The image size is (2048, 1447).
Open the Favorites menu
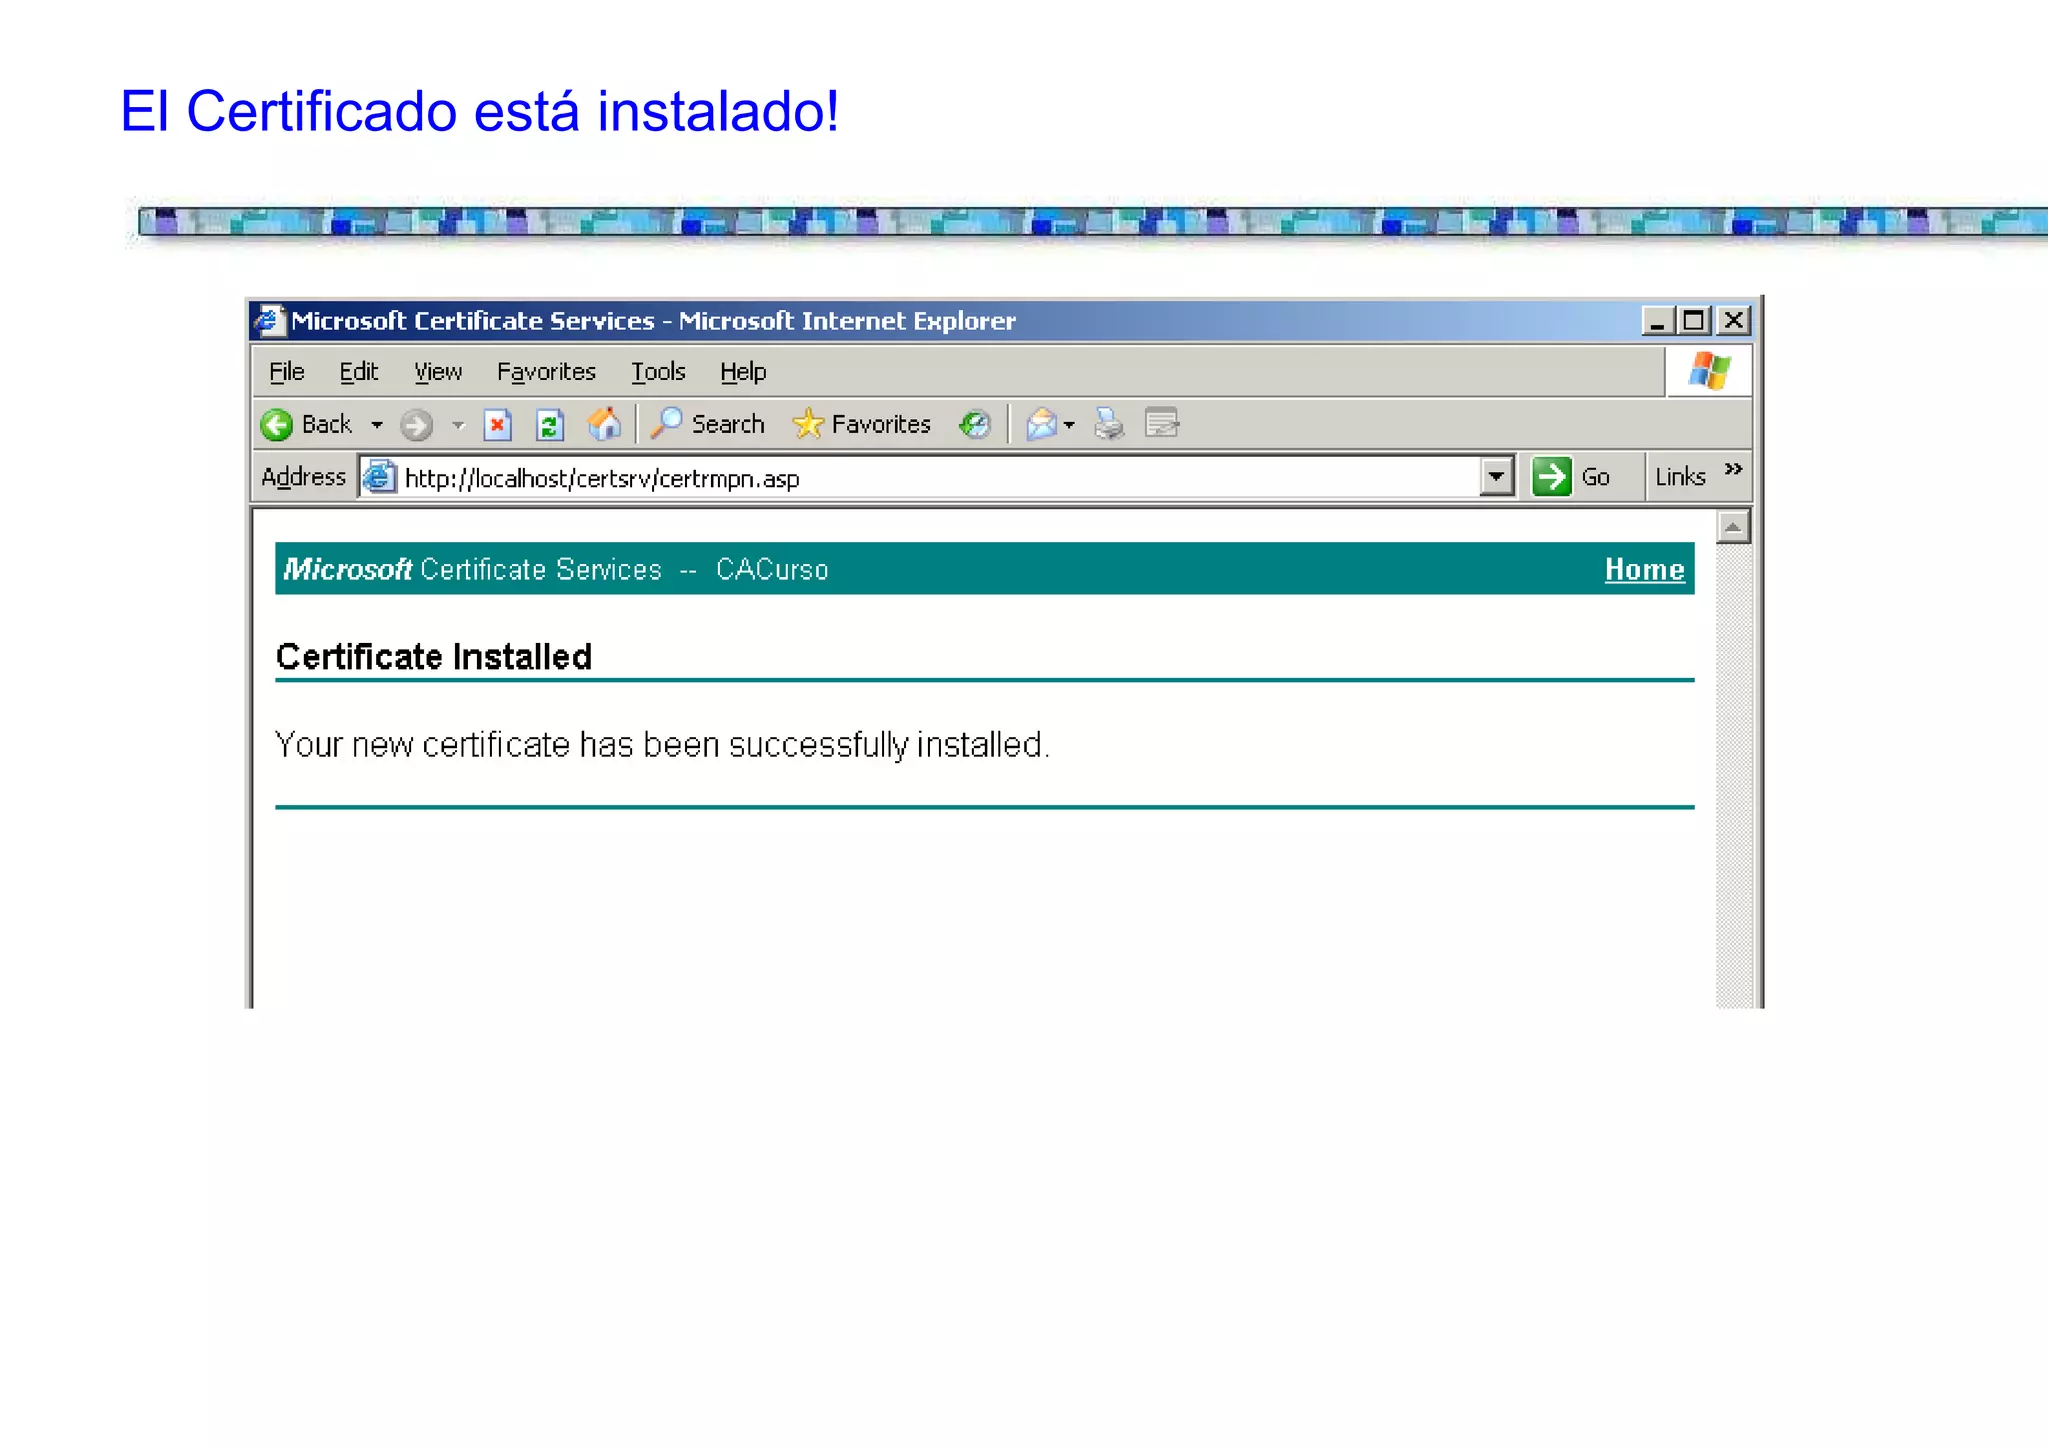pyautogui.click(x=546, y=372)
